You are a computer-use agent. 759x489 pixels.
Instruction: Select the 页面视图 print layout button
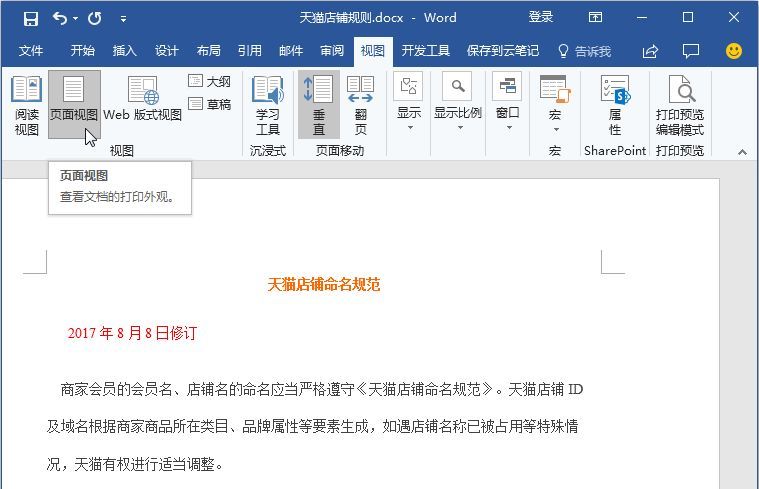(x=74, y=105)
